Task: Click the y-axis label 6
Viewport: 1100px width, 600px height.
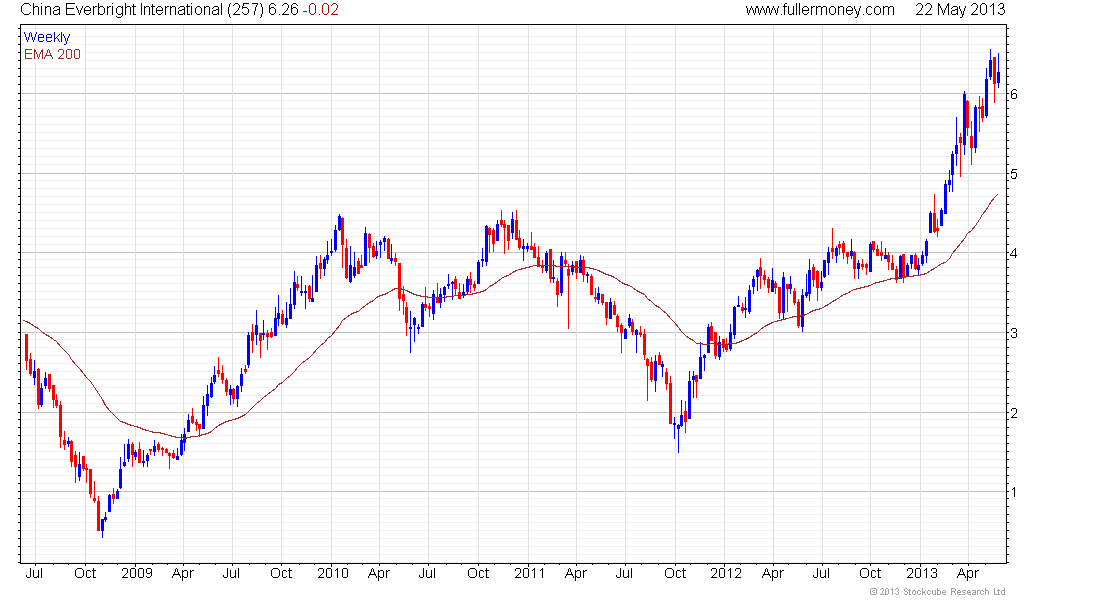Action: (x=1014, y=94)
